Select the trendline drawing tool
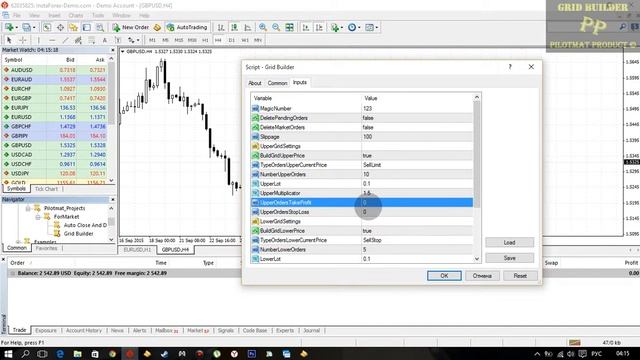Screen dimensions: 640x360 (x=65, y=40)
